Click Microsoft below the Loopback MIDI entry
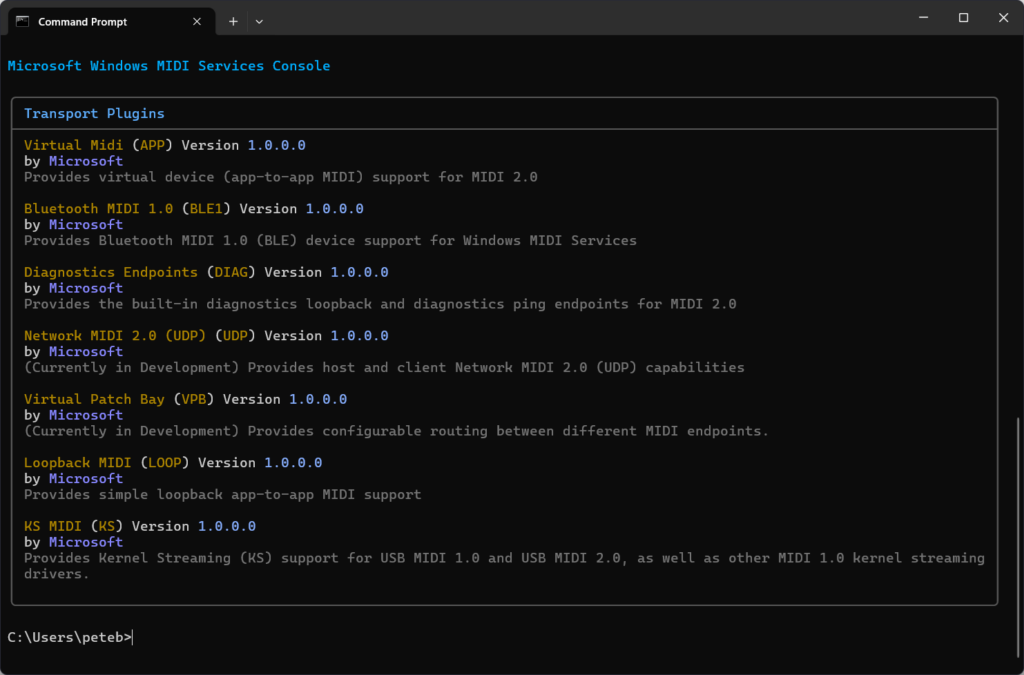 (86, 478)
